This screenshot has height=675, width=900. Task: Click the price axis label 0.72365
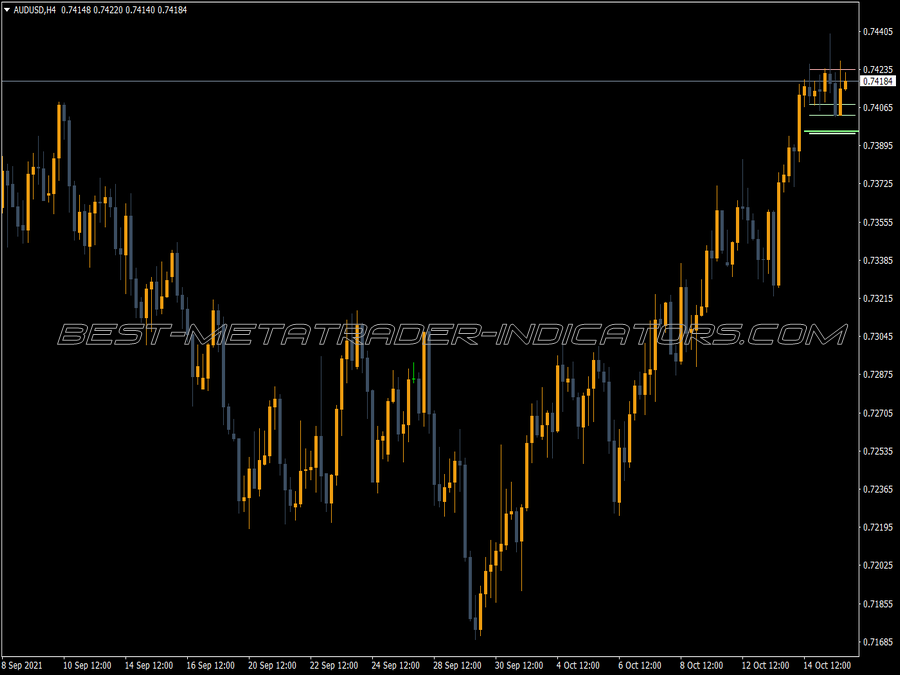pos(878,489)
